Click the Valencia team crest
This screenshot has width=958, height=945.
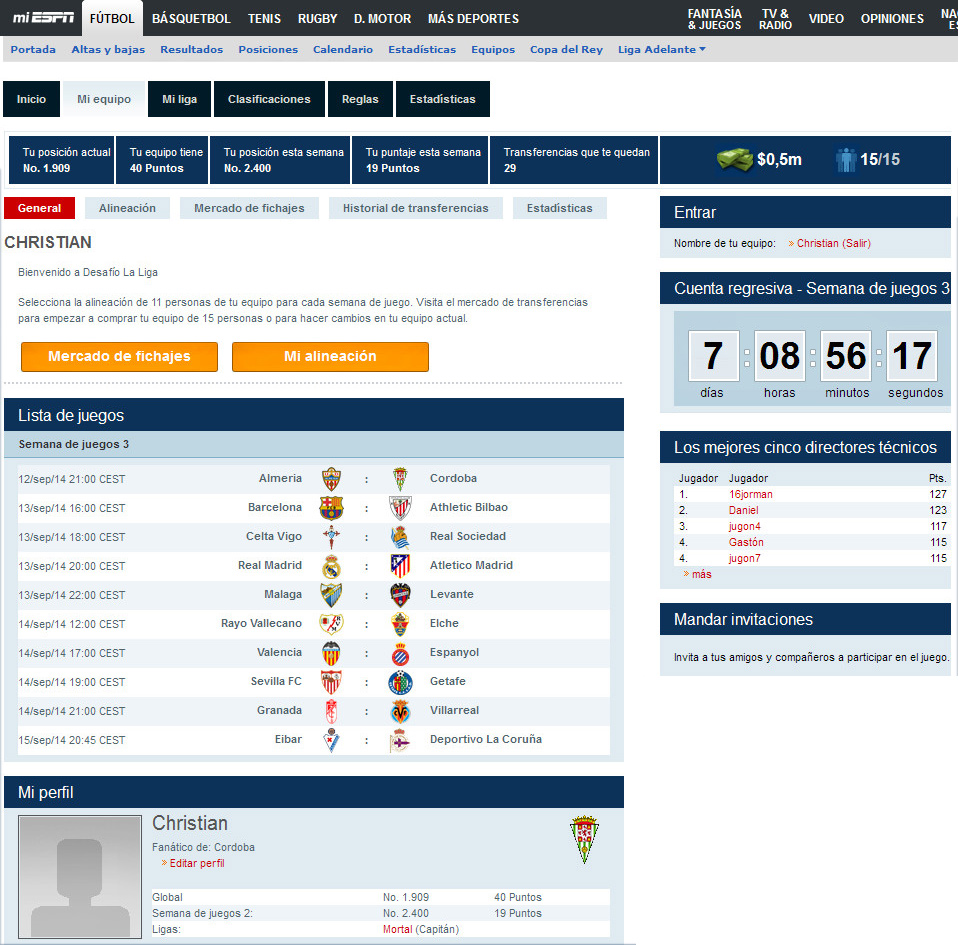pyautogui.click(x=331, y=653)
